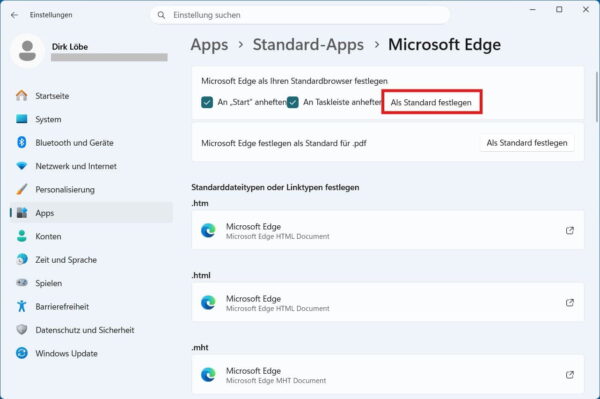Open the .htm Microsoft Edge association row
The image size is (600, 399).
point(388,230)
